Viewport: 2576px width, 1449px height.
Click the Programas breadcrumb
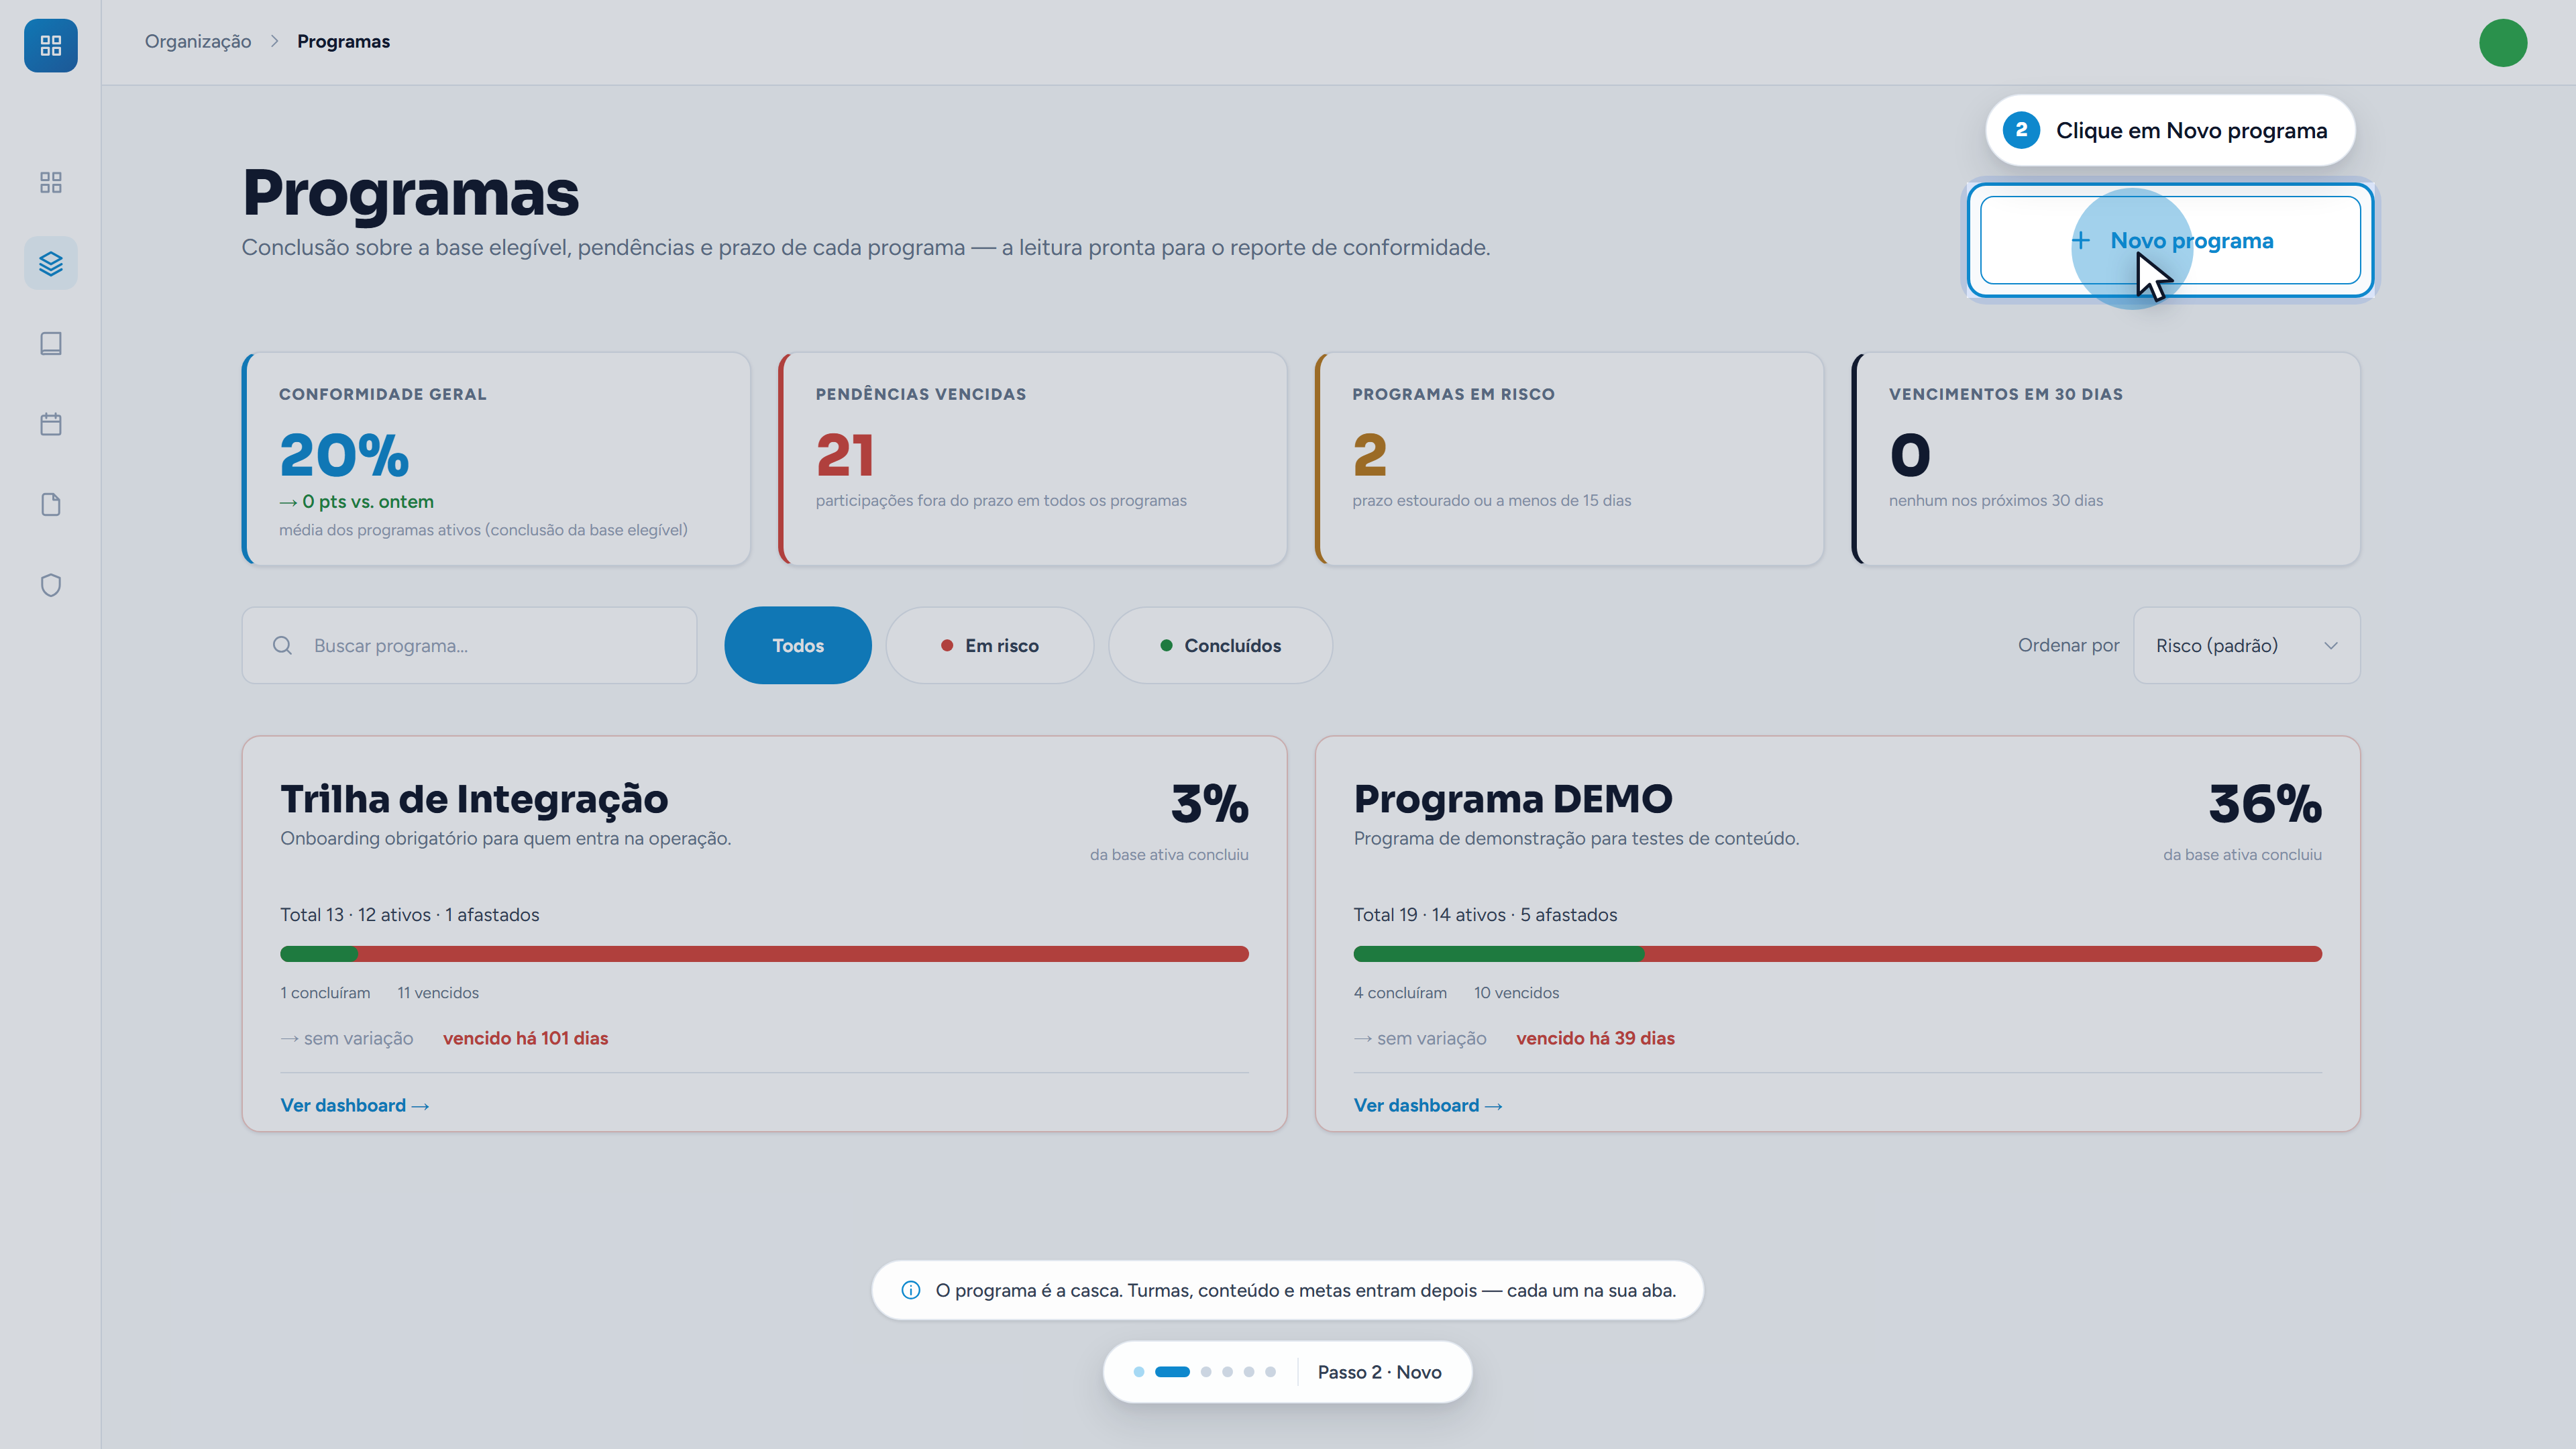click(343, 41)
